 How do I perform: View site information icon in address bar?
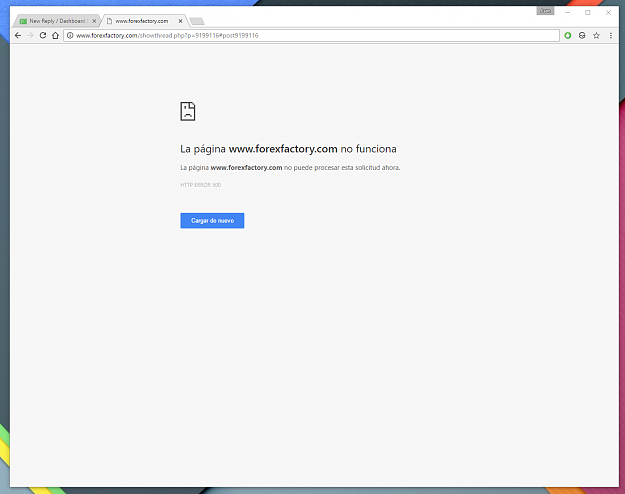70,35
